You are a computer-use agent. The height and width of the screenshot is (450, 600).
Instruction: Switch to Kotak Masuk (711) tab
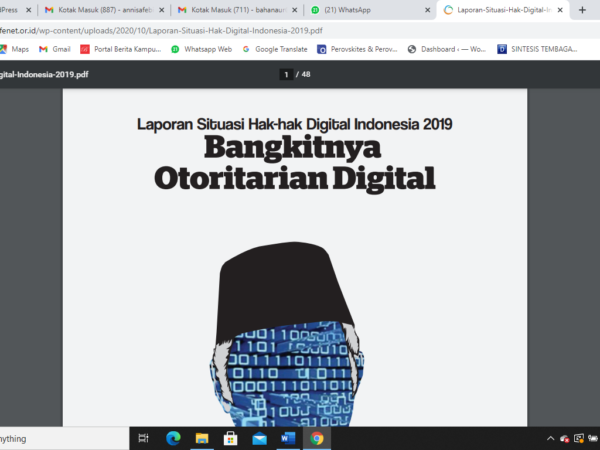click(x=237, y=10)
